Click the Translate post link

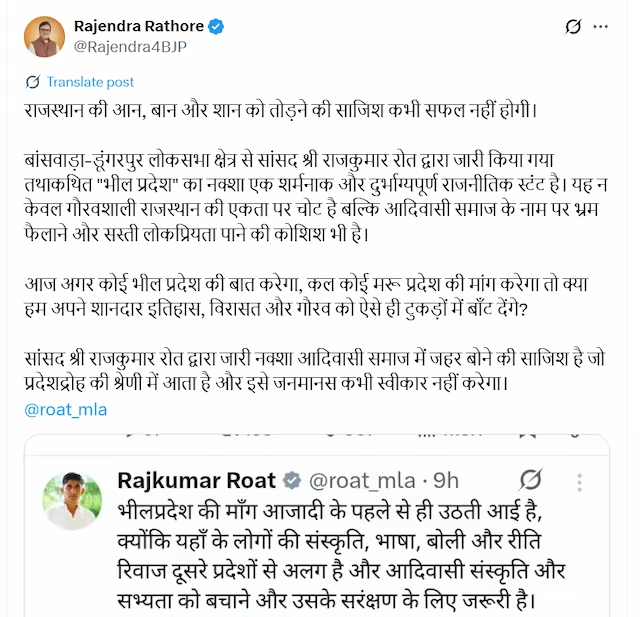tap(90, 82)
